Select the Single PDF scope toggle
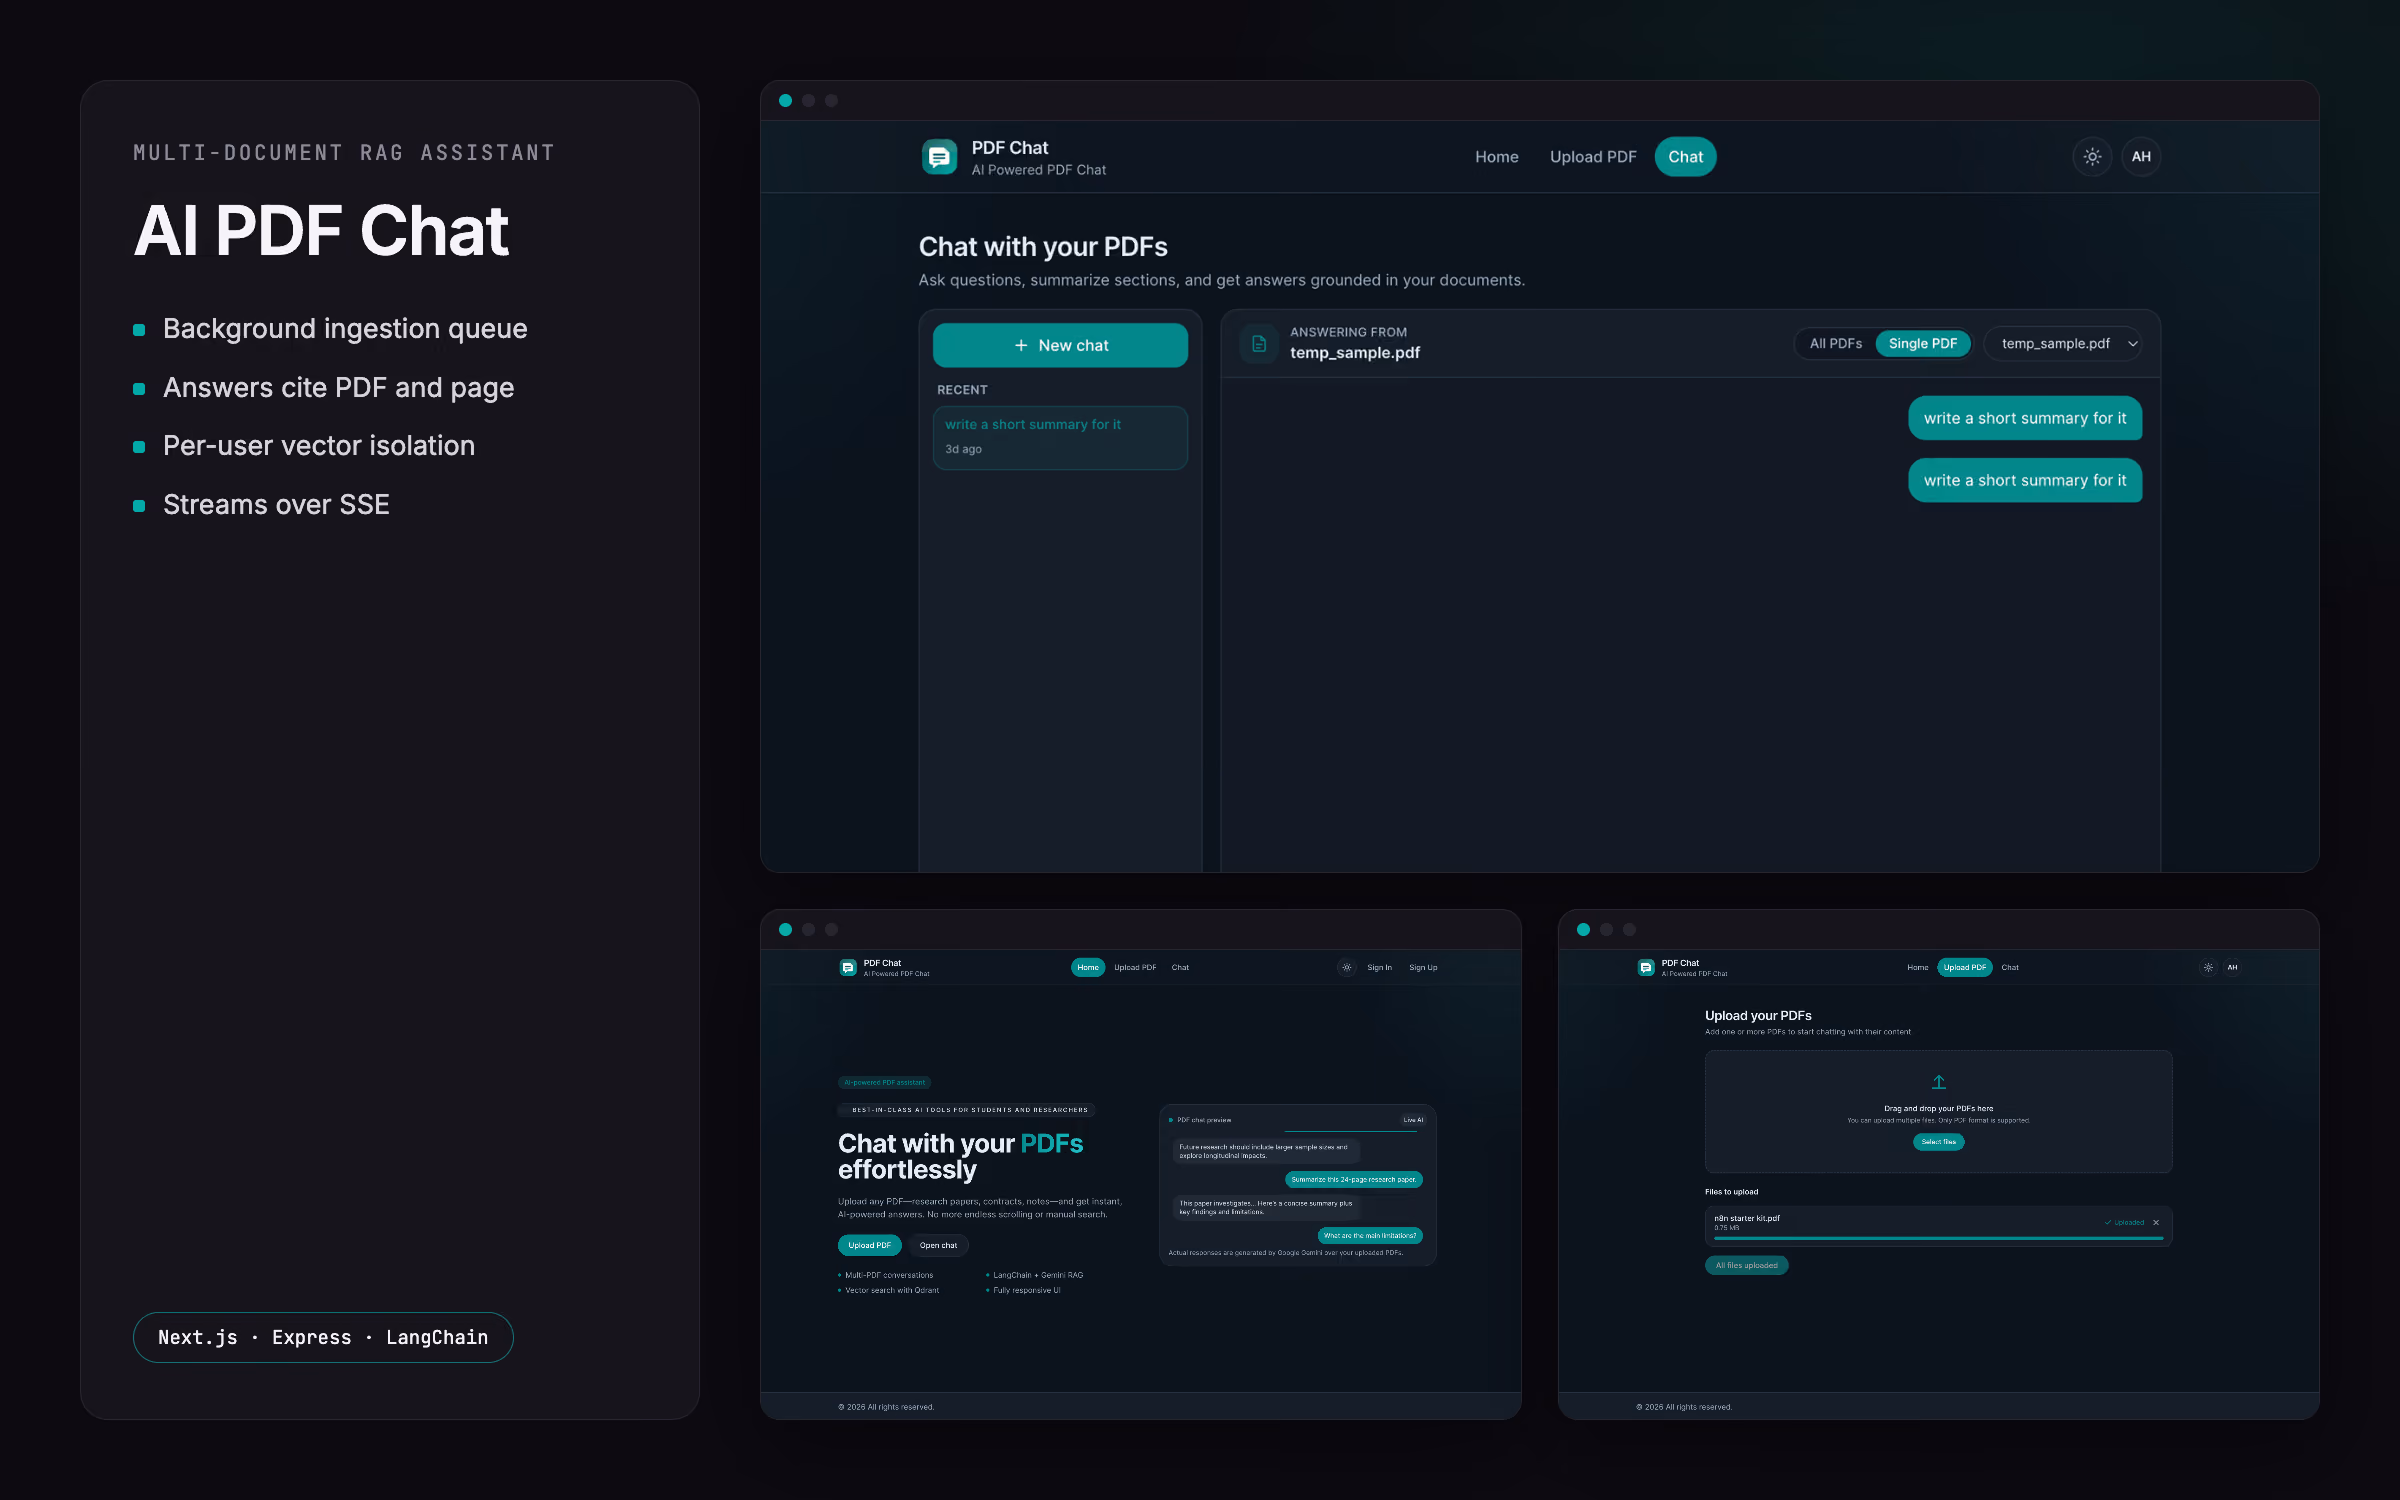This screenshot has height=1500, width=2400. [1923, 343]
